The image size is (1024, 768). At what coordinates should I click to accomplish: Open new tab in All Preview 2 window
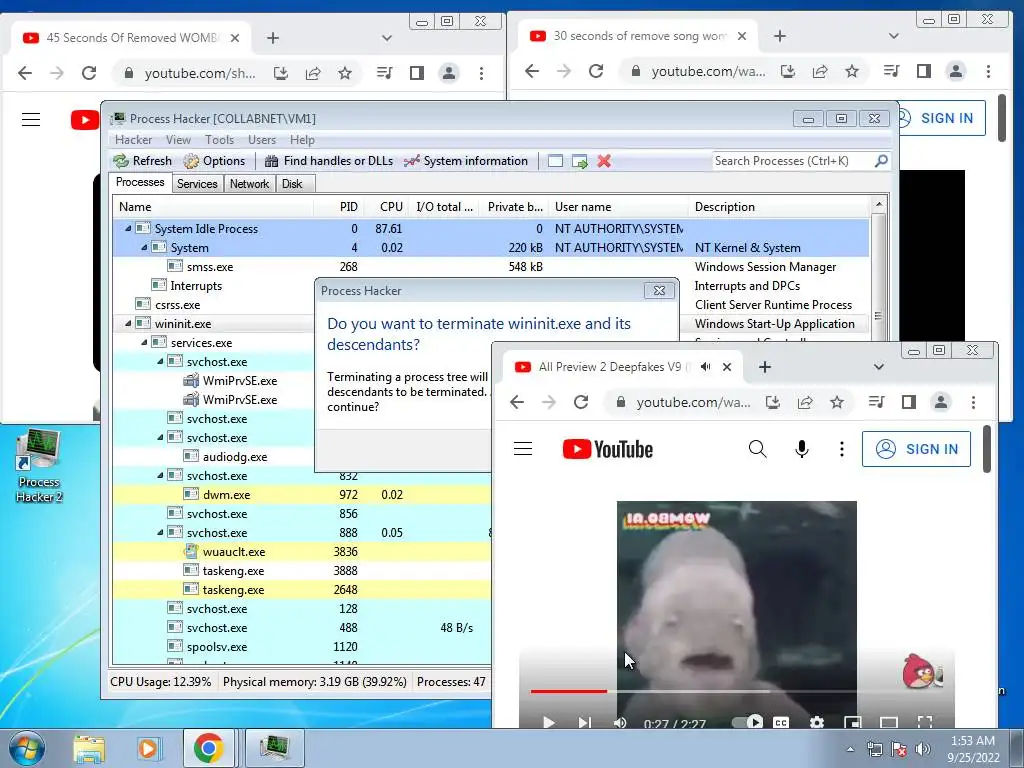click(765, 367)
